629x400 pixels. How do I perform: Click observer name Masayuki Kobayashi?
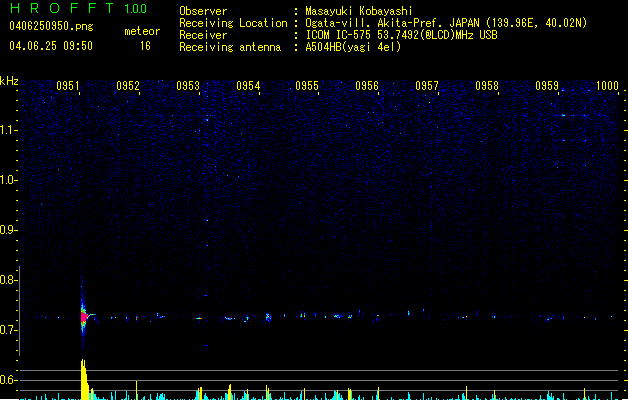point(359,11)
